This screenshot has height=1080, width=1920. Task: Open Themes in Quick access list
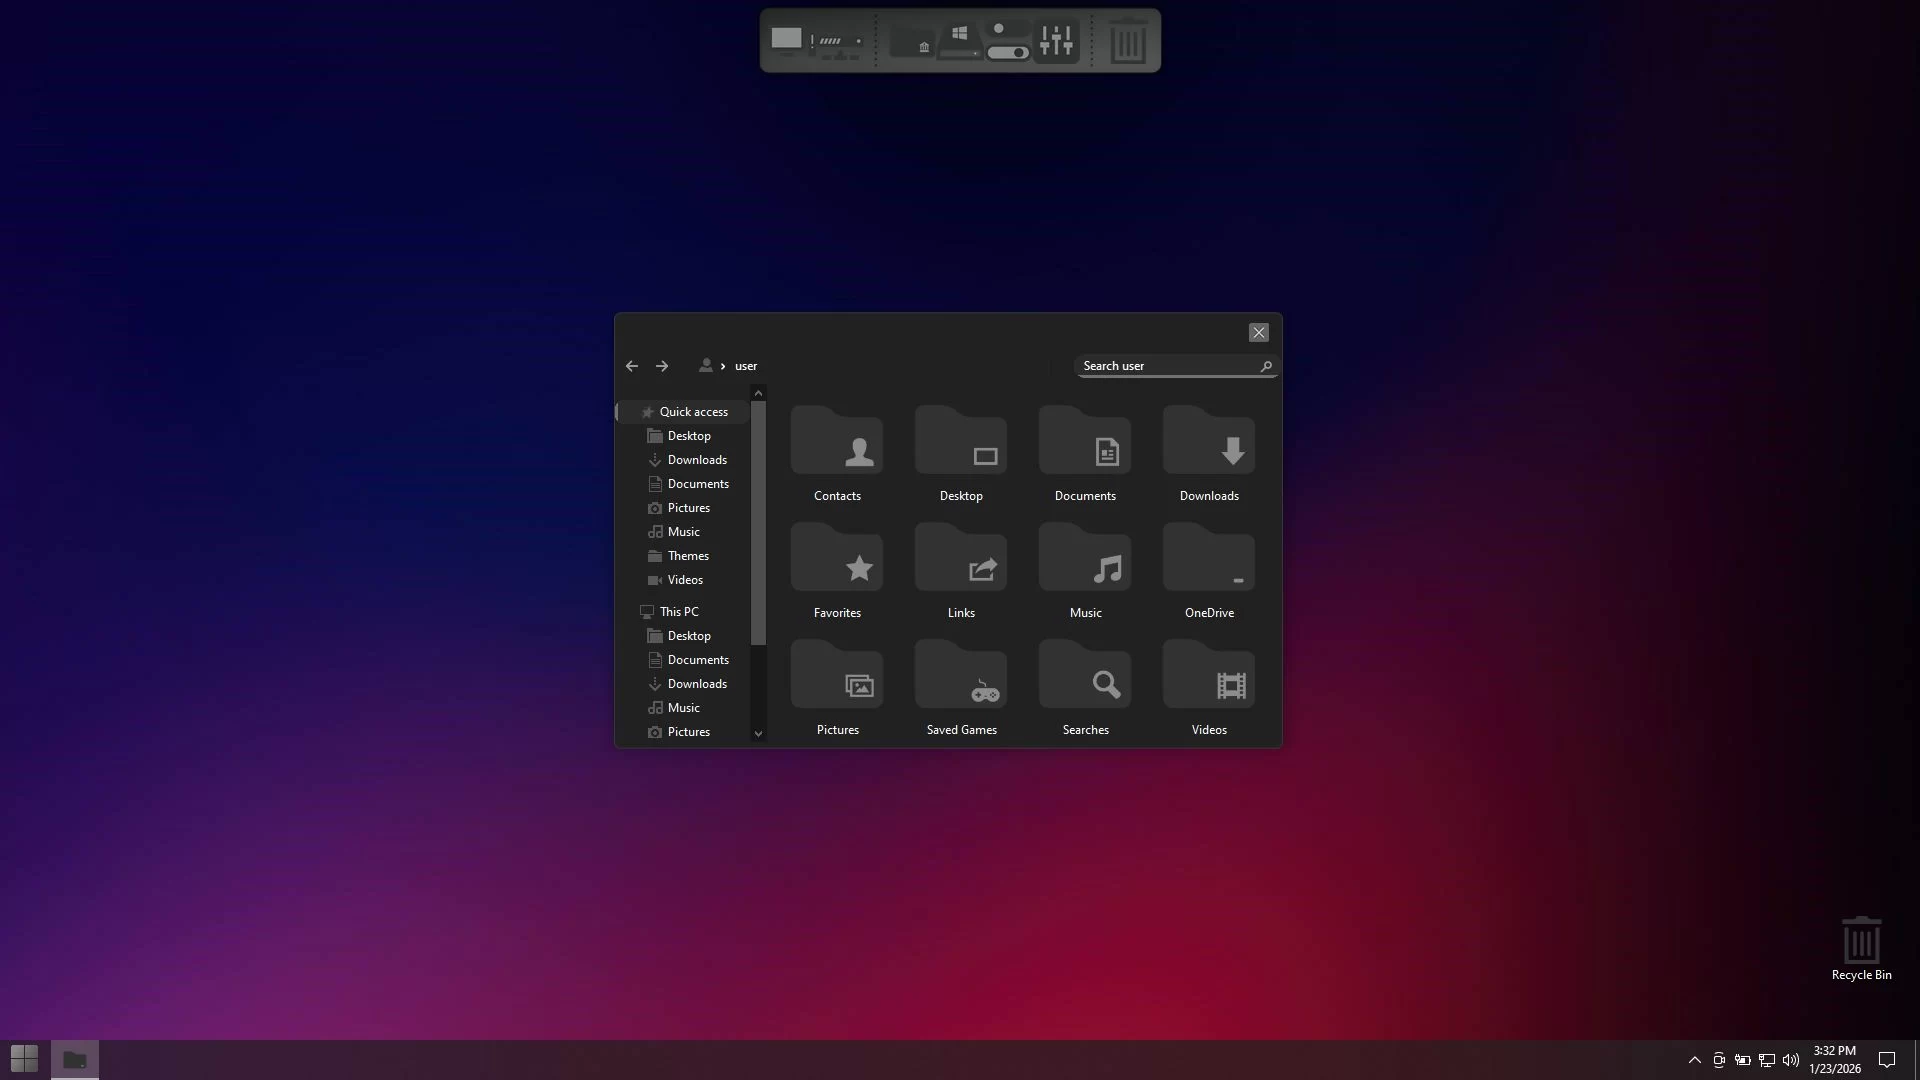(x=688, y=556)
